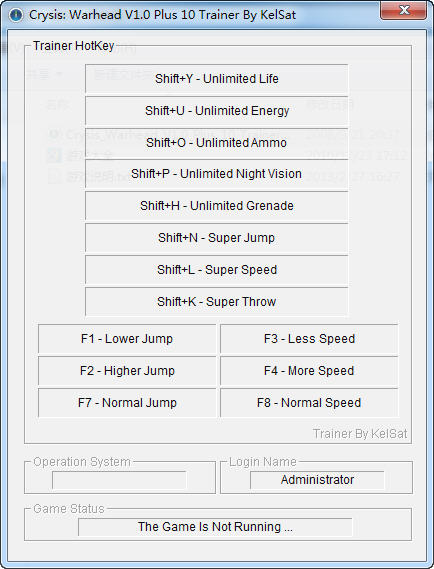Enable Shift+U Unlimited Energy
434x569 pixels.
tap(217, 111)
